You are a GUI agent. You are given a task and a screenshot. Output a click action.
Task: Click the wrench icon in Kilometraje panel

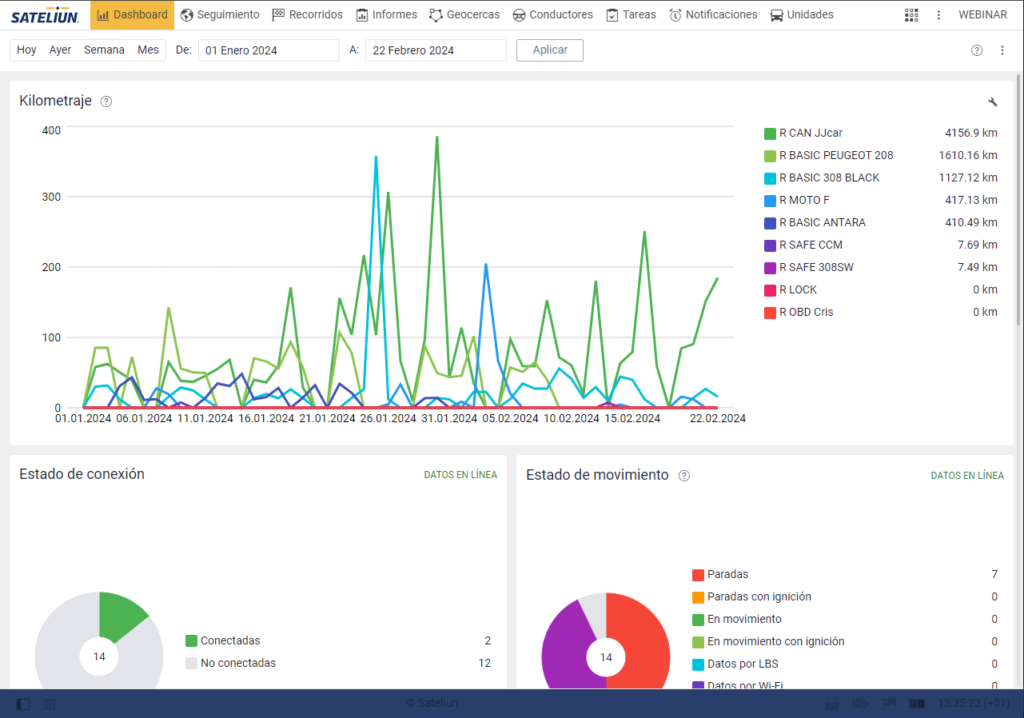tap(992, 102)
